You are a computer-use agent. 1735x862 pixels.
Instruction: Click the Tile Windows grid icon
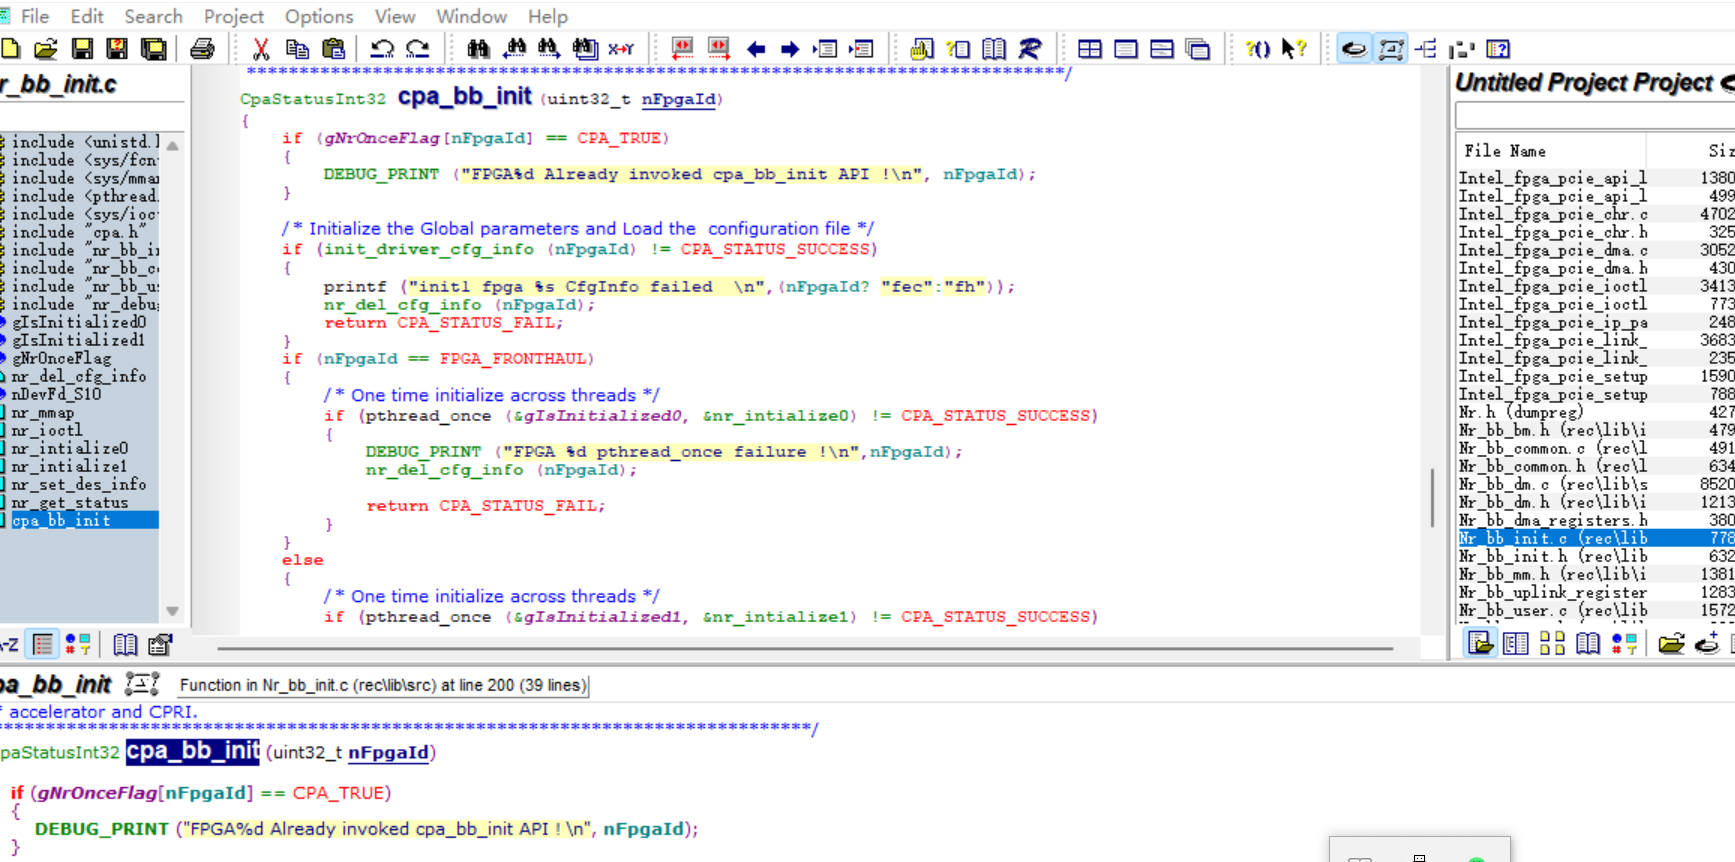(x=1090, y=48)
